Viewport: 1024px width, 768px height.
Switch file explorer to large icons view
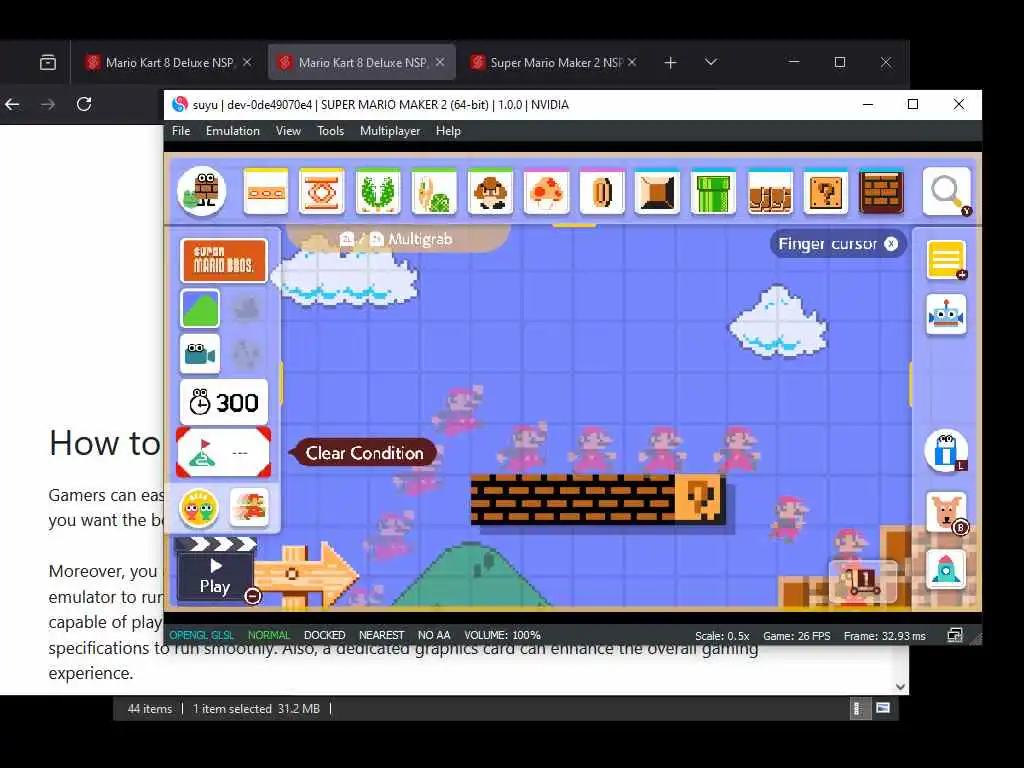coord(883,708)
